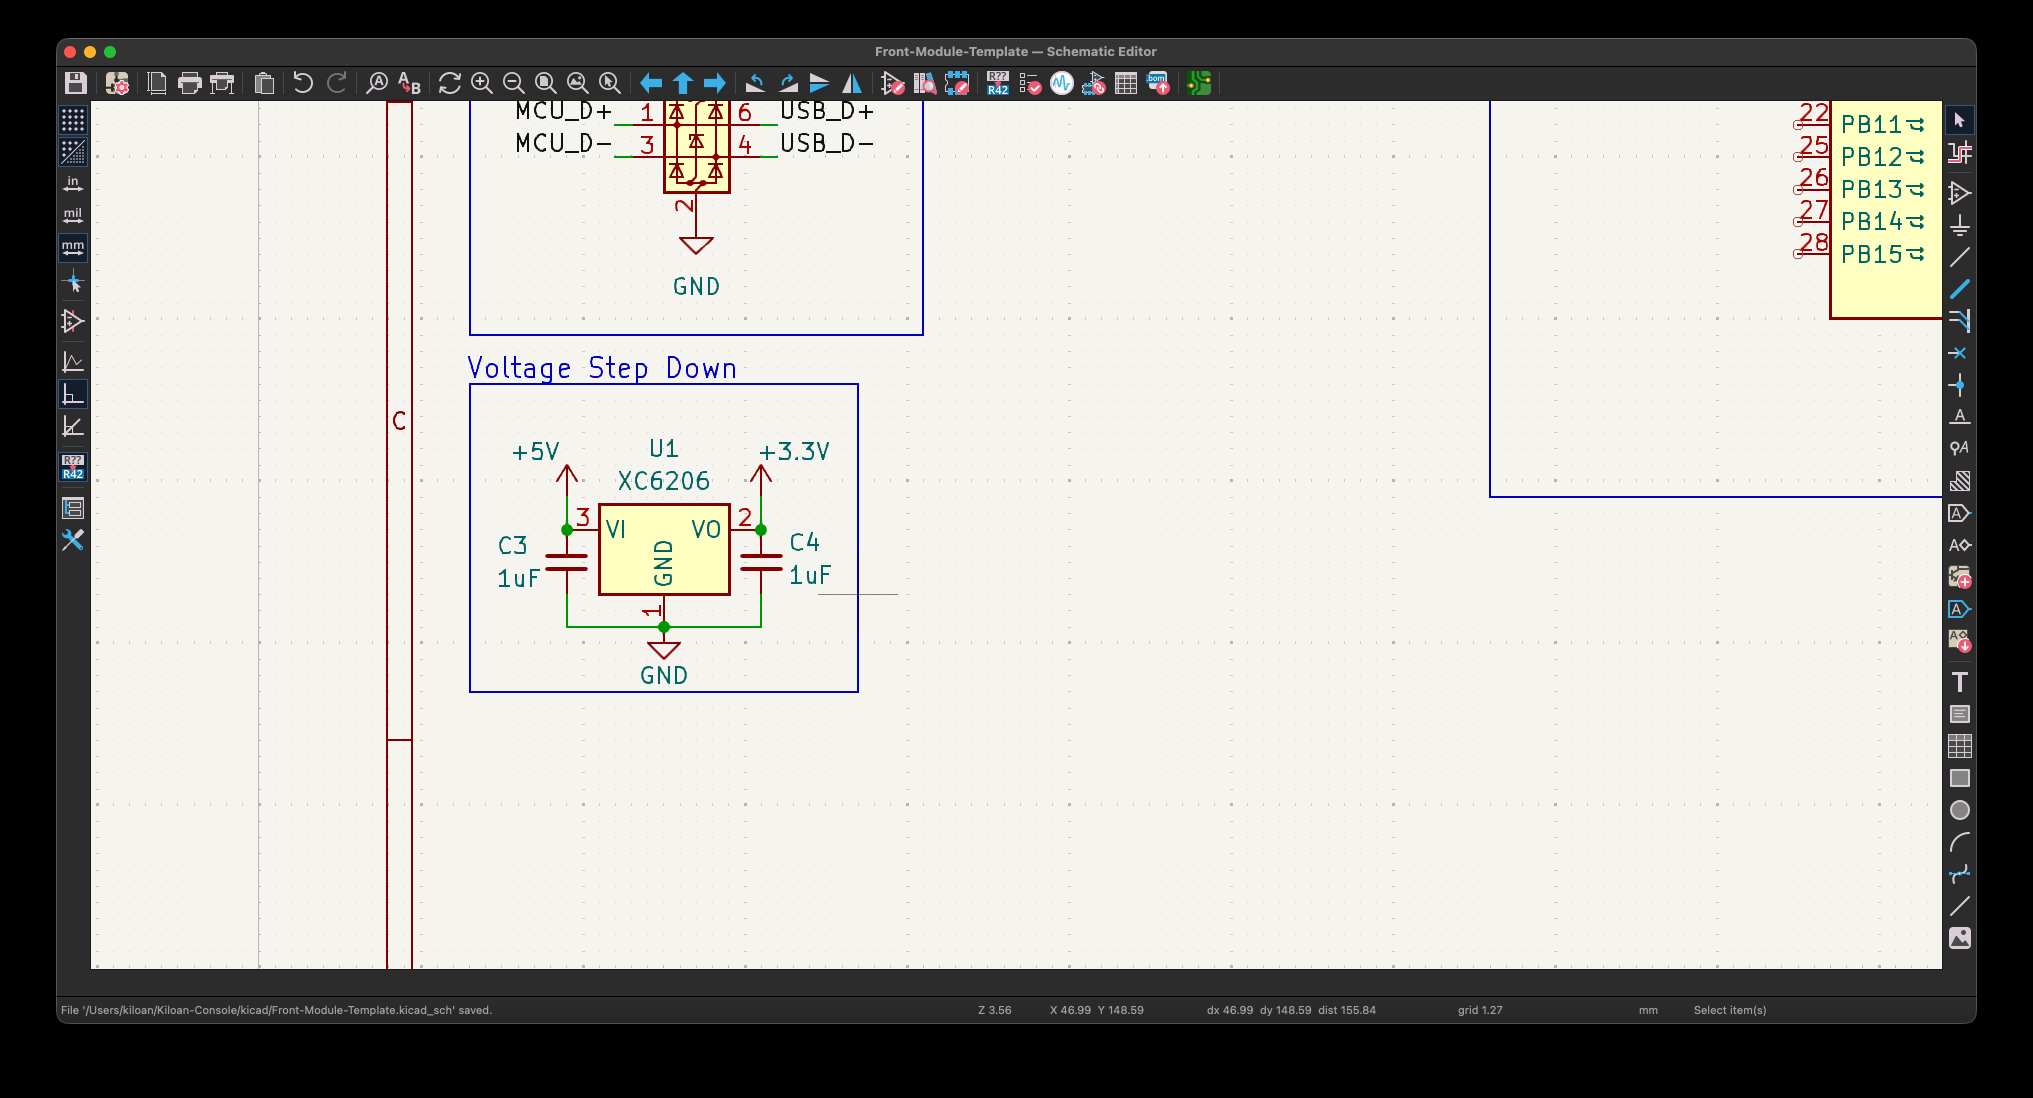This screenshot has width=2033, height=1098.
Task: Open Find and Replace tool
Action: tap(409, 83)
